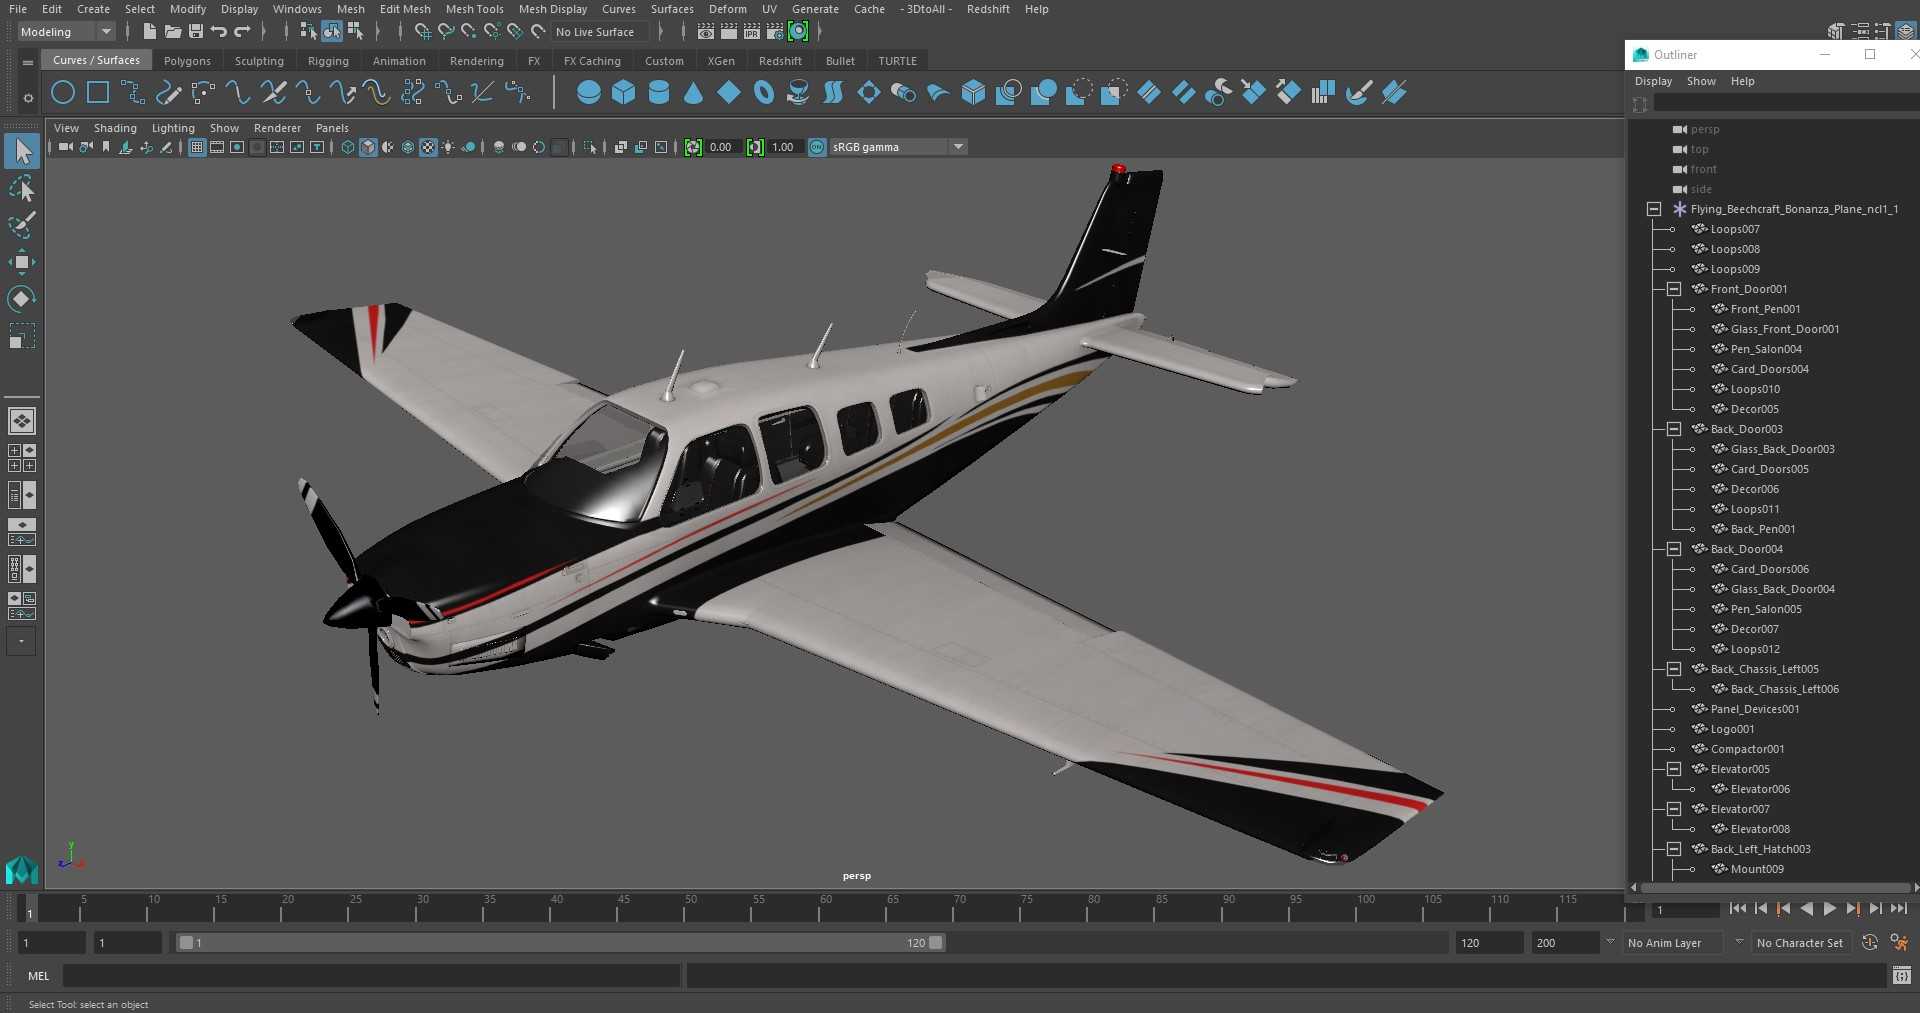Collapse the Front_Door001 node
This screenshot has height=1013, width=1920.
[1674, 289]
